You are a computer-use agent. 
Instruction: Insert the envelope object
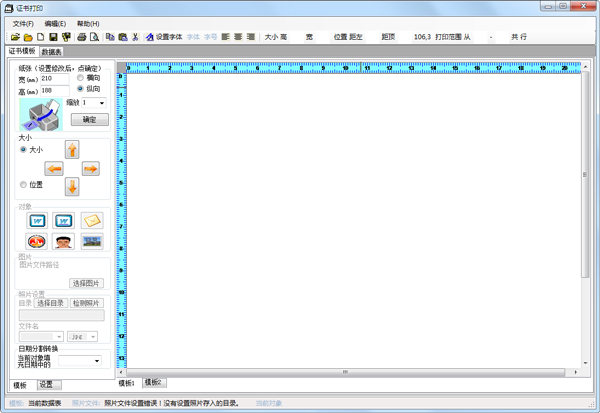click(92, 220)
